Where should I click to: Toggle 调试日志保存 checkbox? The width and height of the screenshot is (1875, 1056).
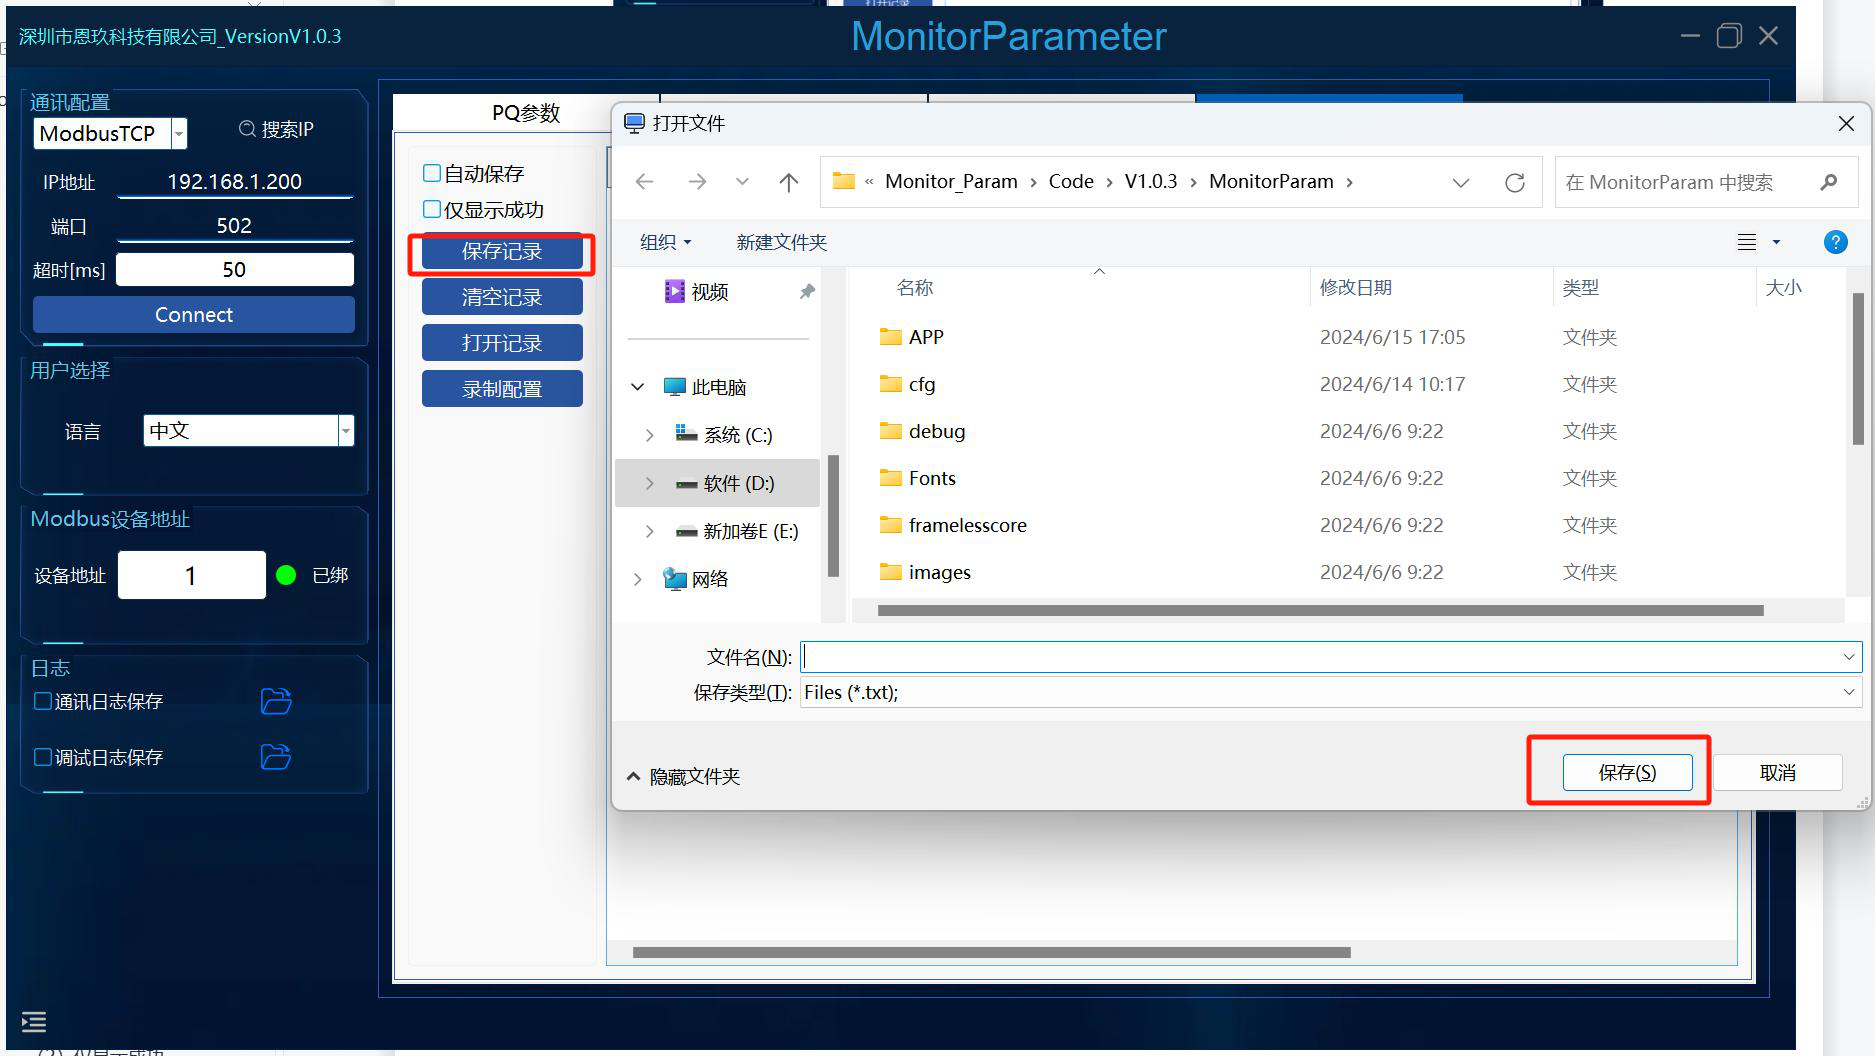[x=43, y=757]
